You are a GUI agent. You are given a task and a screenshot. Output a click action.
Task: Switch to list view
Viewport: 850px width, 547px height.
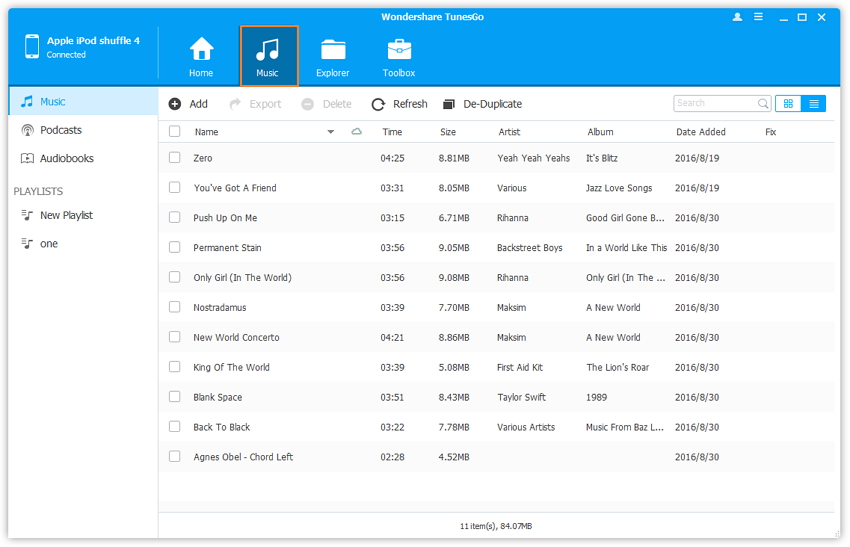(x=814, y=103)
